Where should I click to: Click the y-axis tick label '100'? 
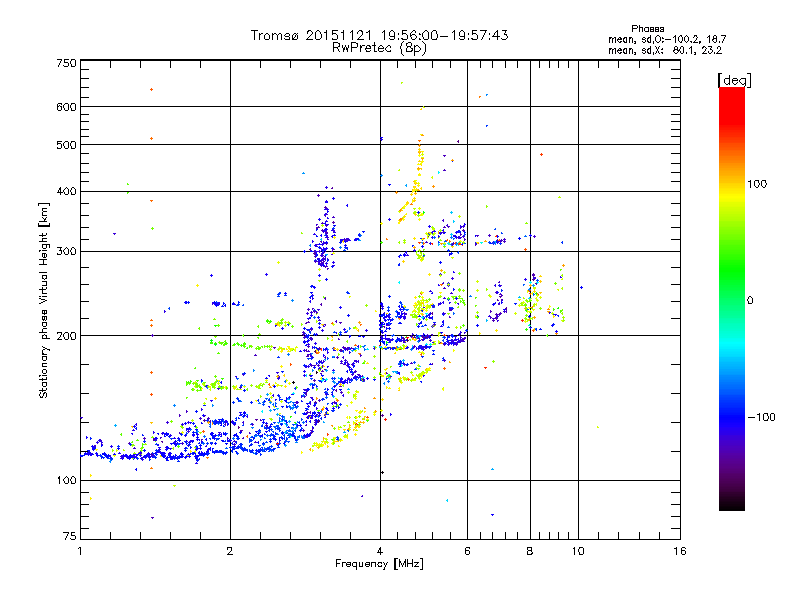[67, 481]
